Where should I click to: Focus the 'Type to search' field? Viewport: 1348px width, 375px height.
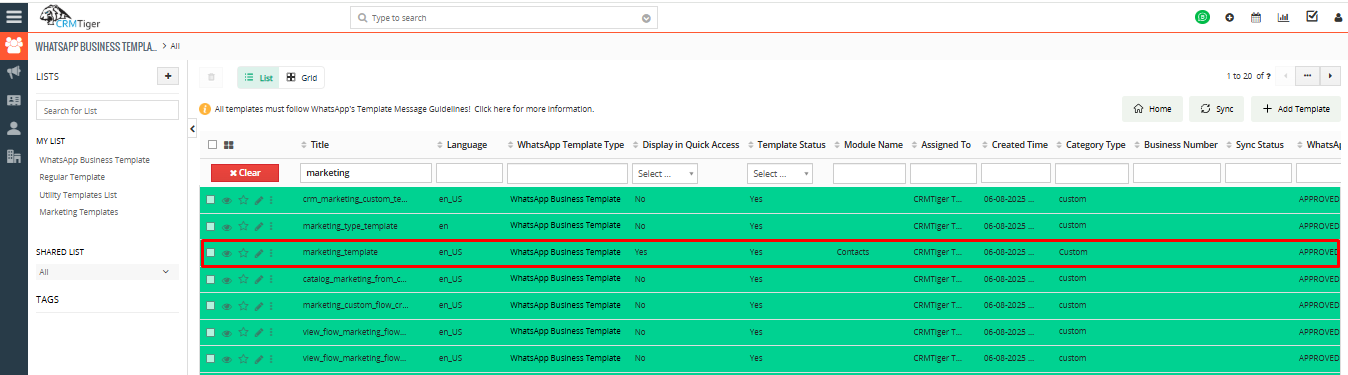click(x=504, y=18)
